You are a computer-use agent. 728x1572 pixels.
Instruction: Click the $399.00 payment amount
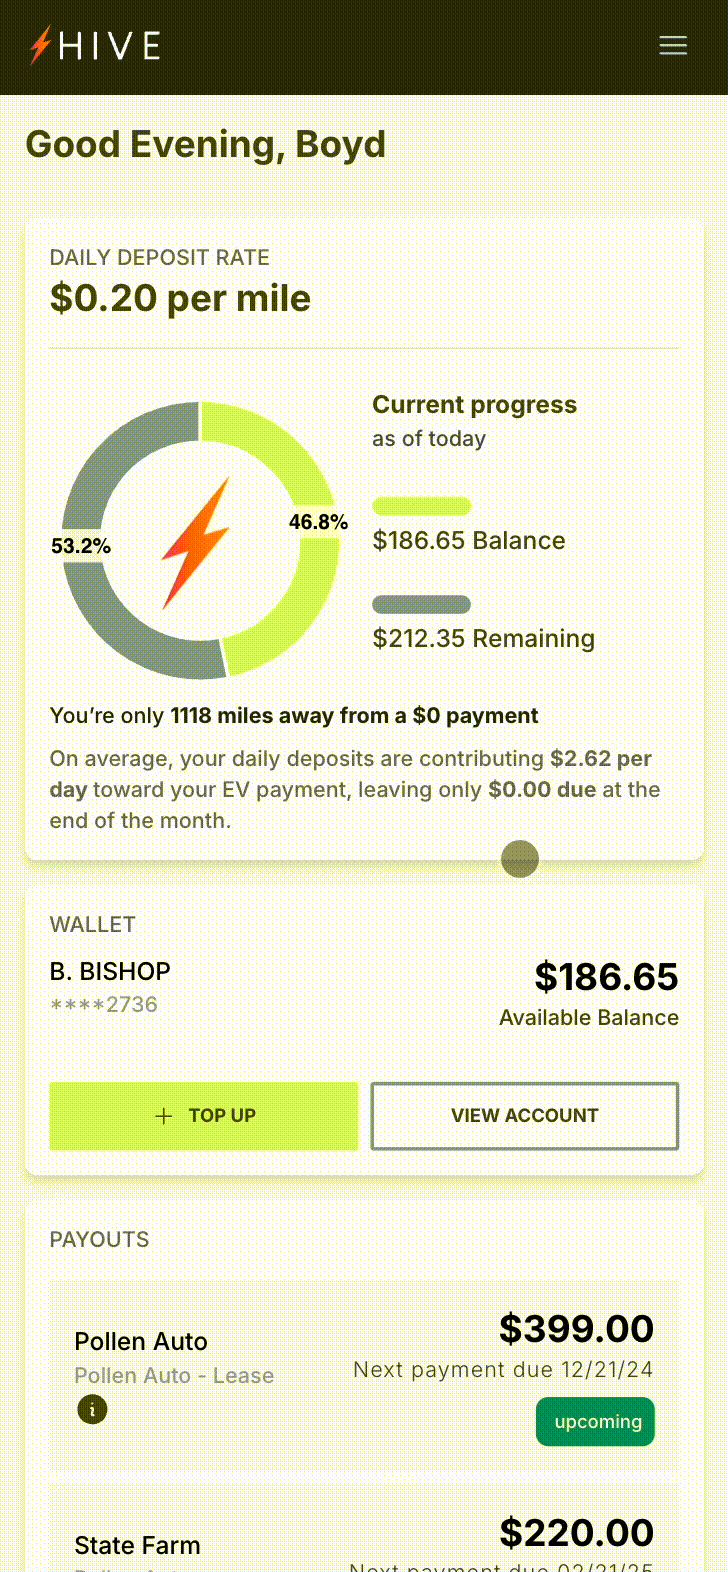tap(576, 1329)
